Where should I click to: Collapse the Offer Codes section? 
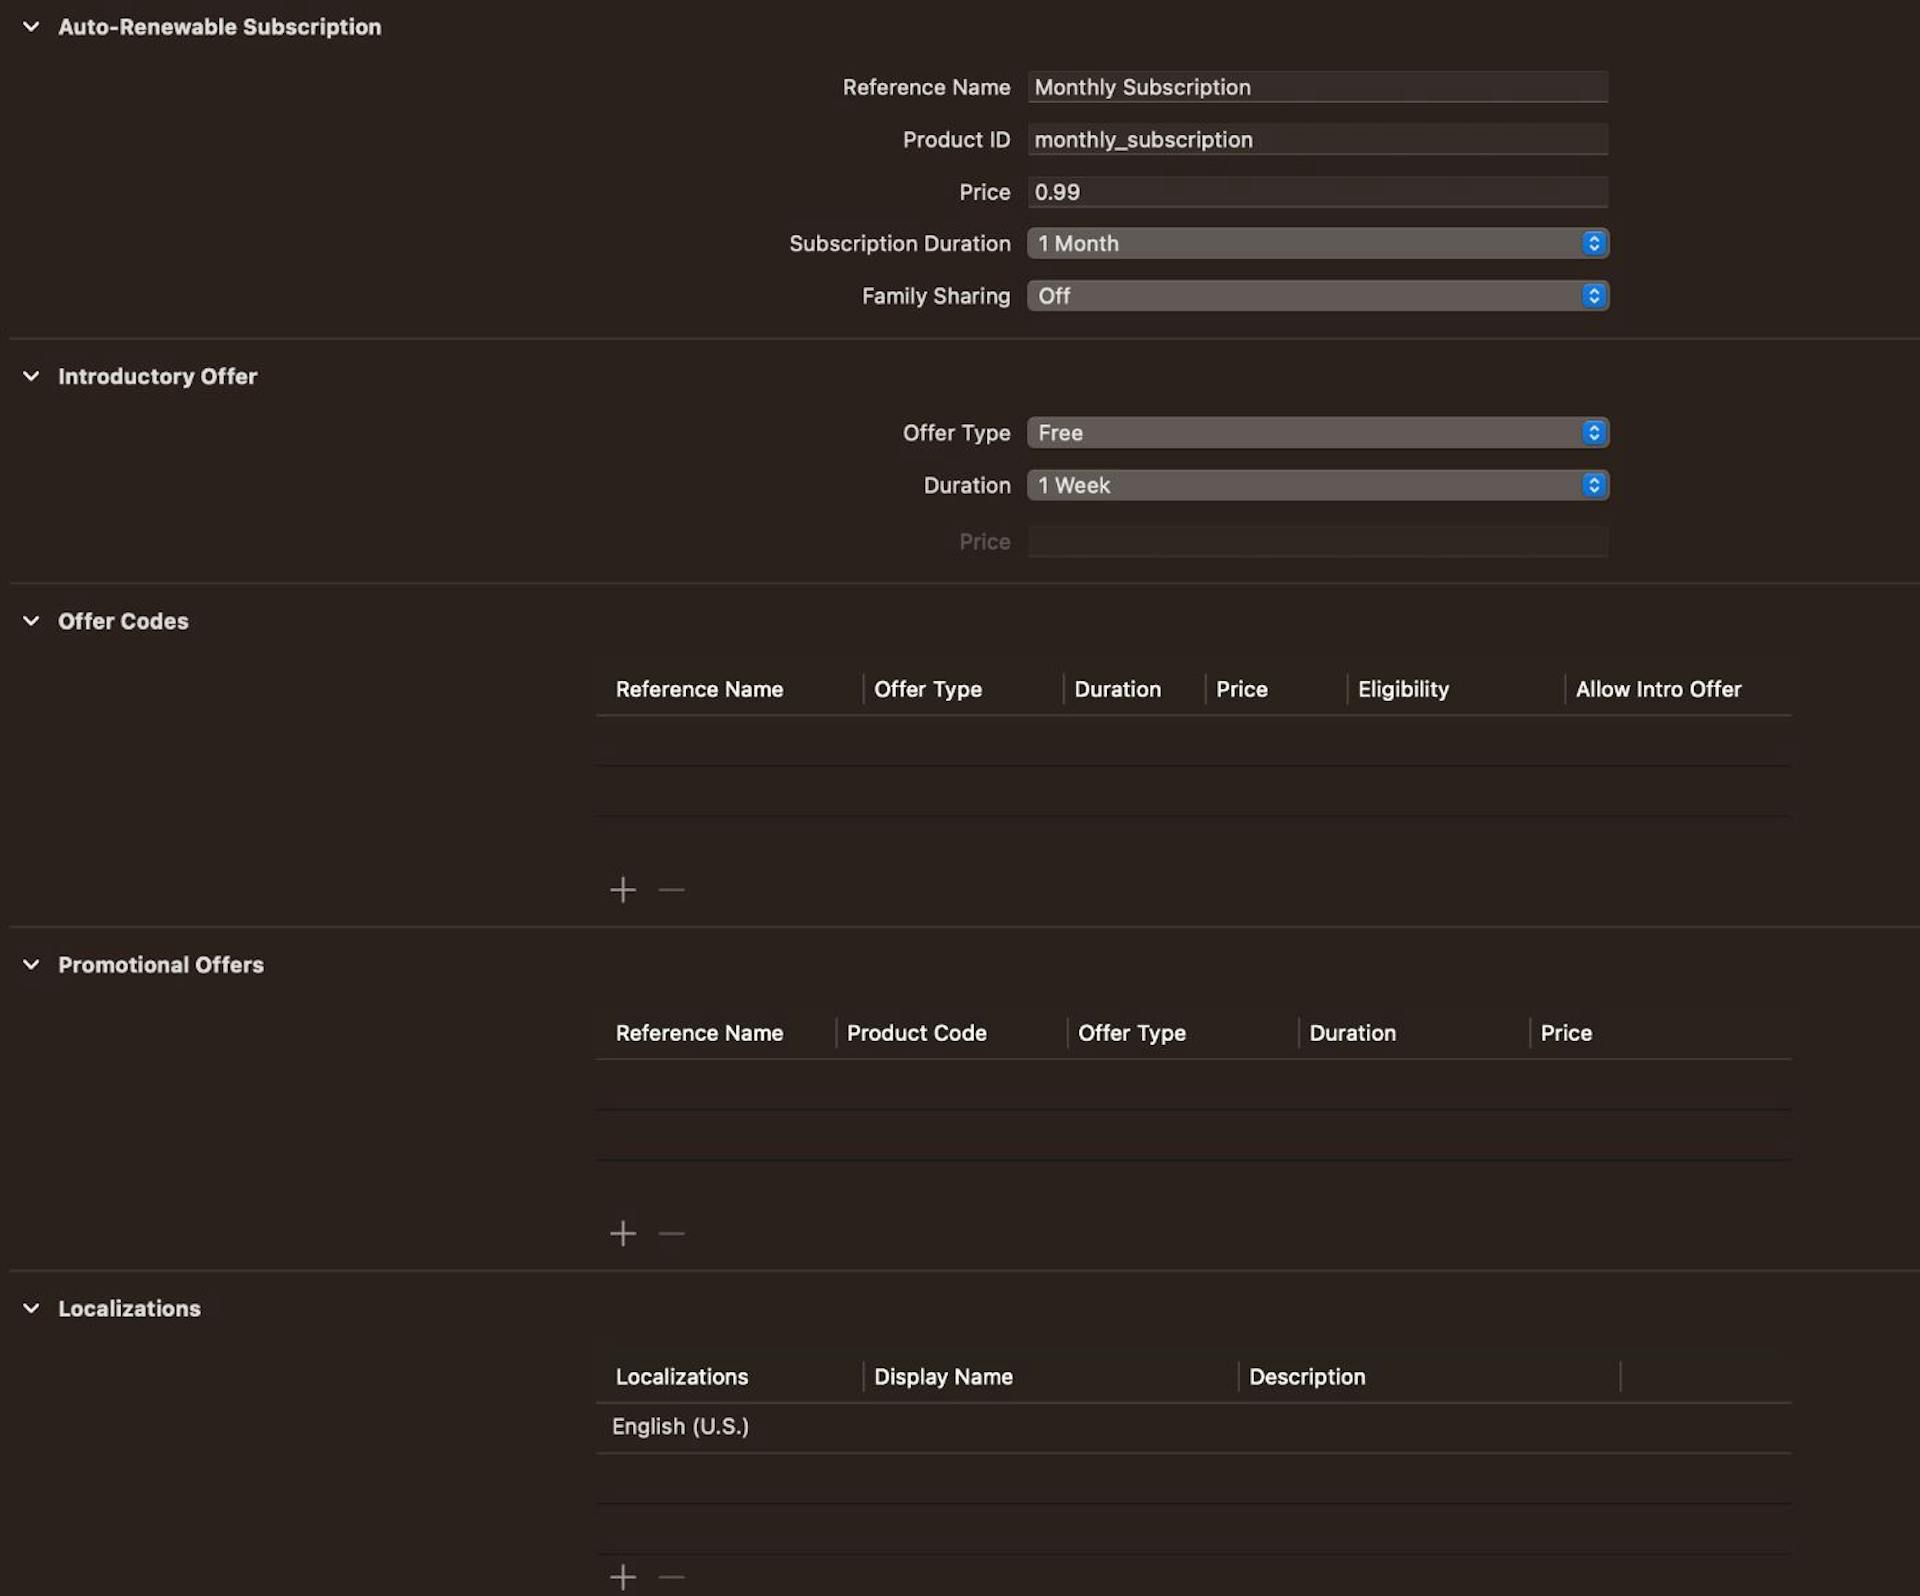pos(31,621)
